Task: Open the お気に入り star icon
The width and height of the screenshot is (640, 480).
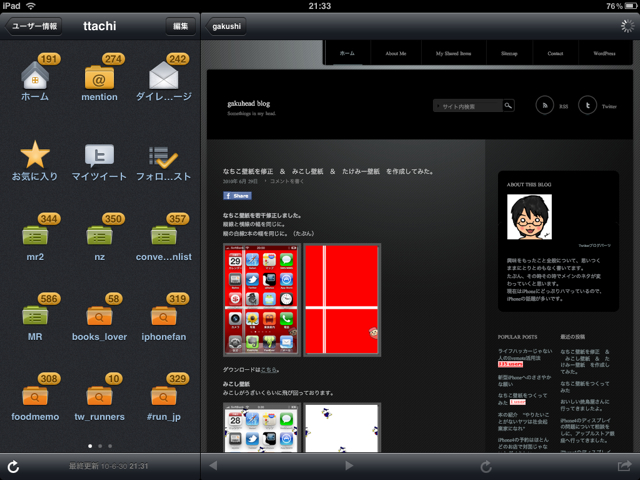Action: tap(35, 156)
